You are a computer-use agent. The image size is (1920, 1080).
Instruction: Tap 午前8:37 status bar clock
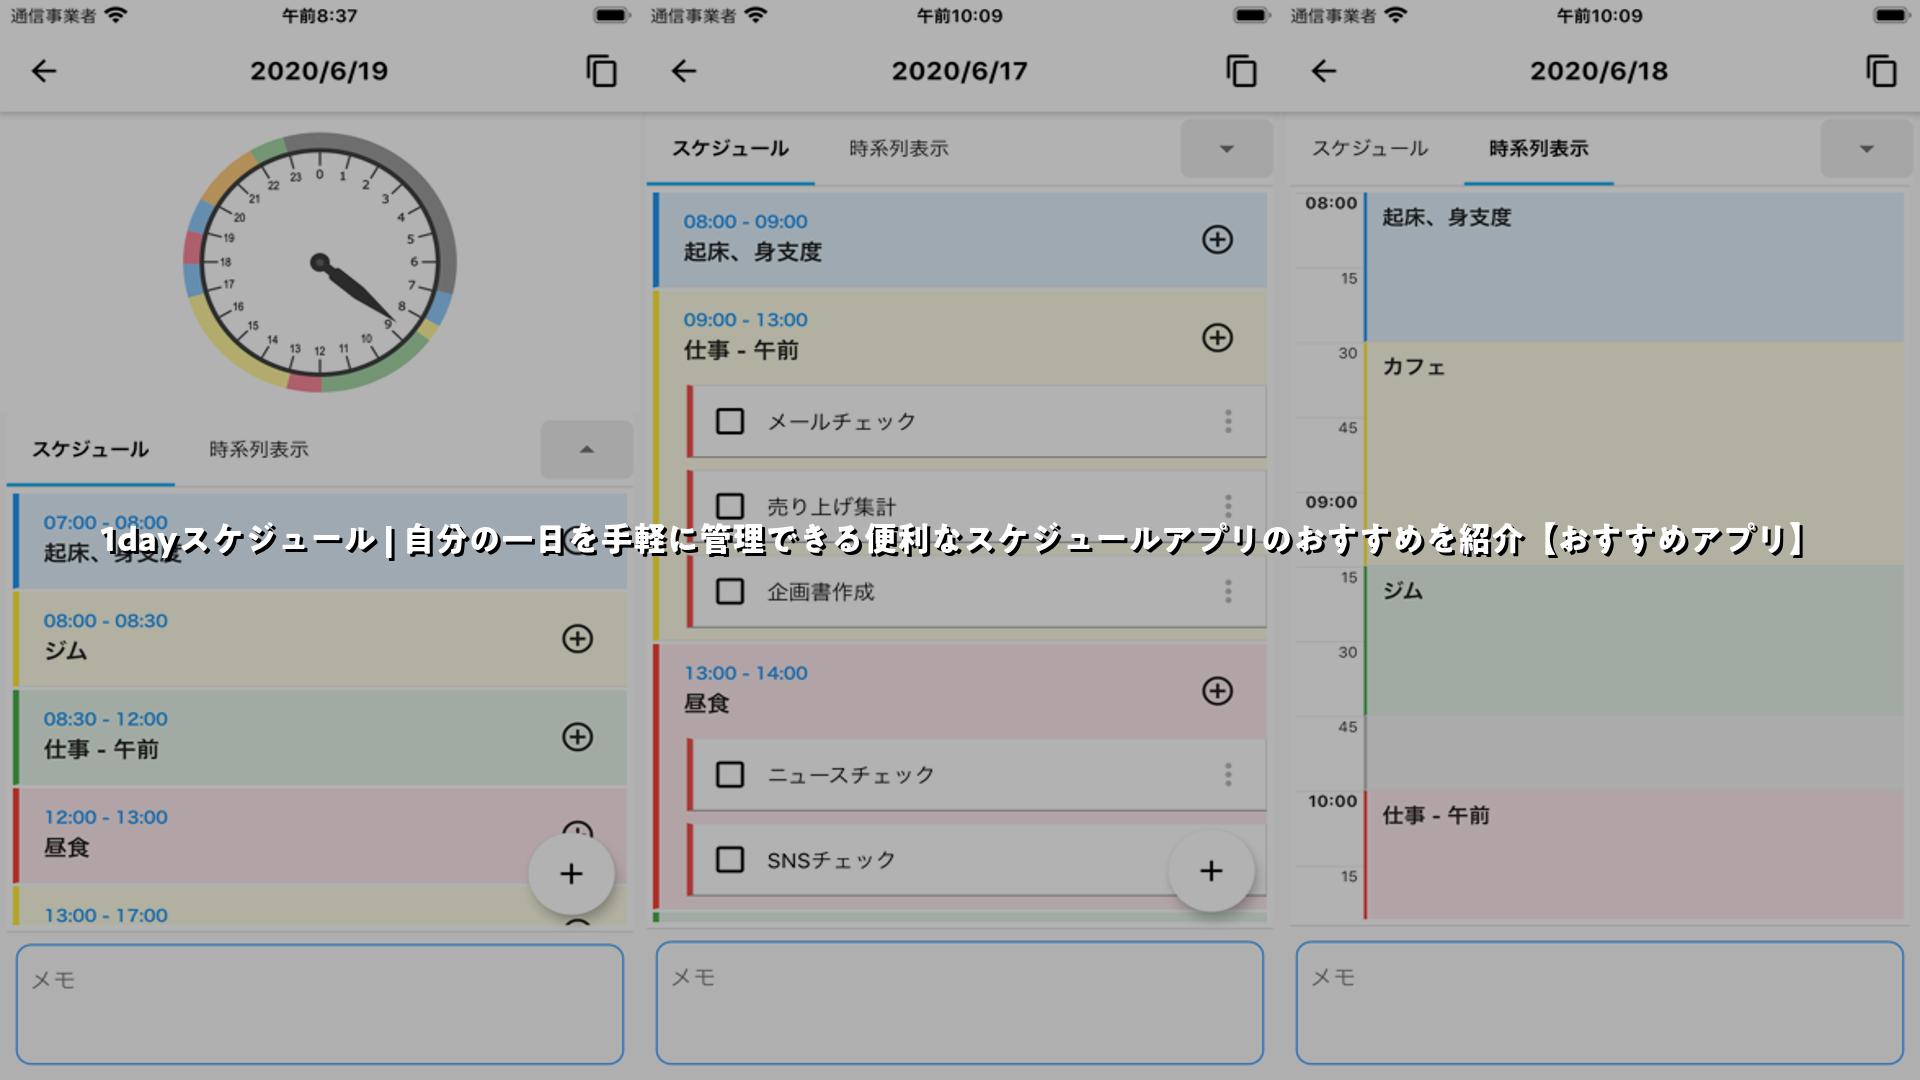319,16
